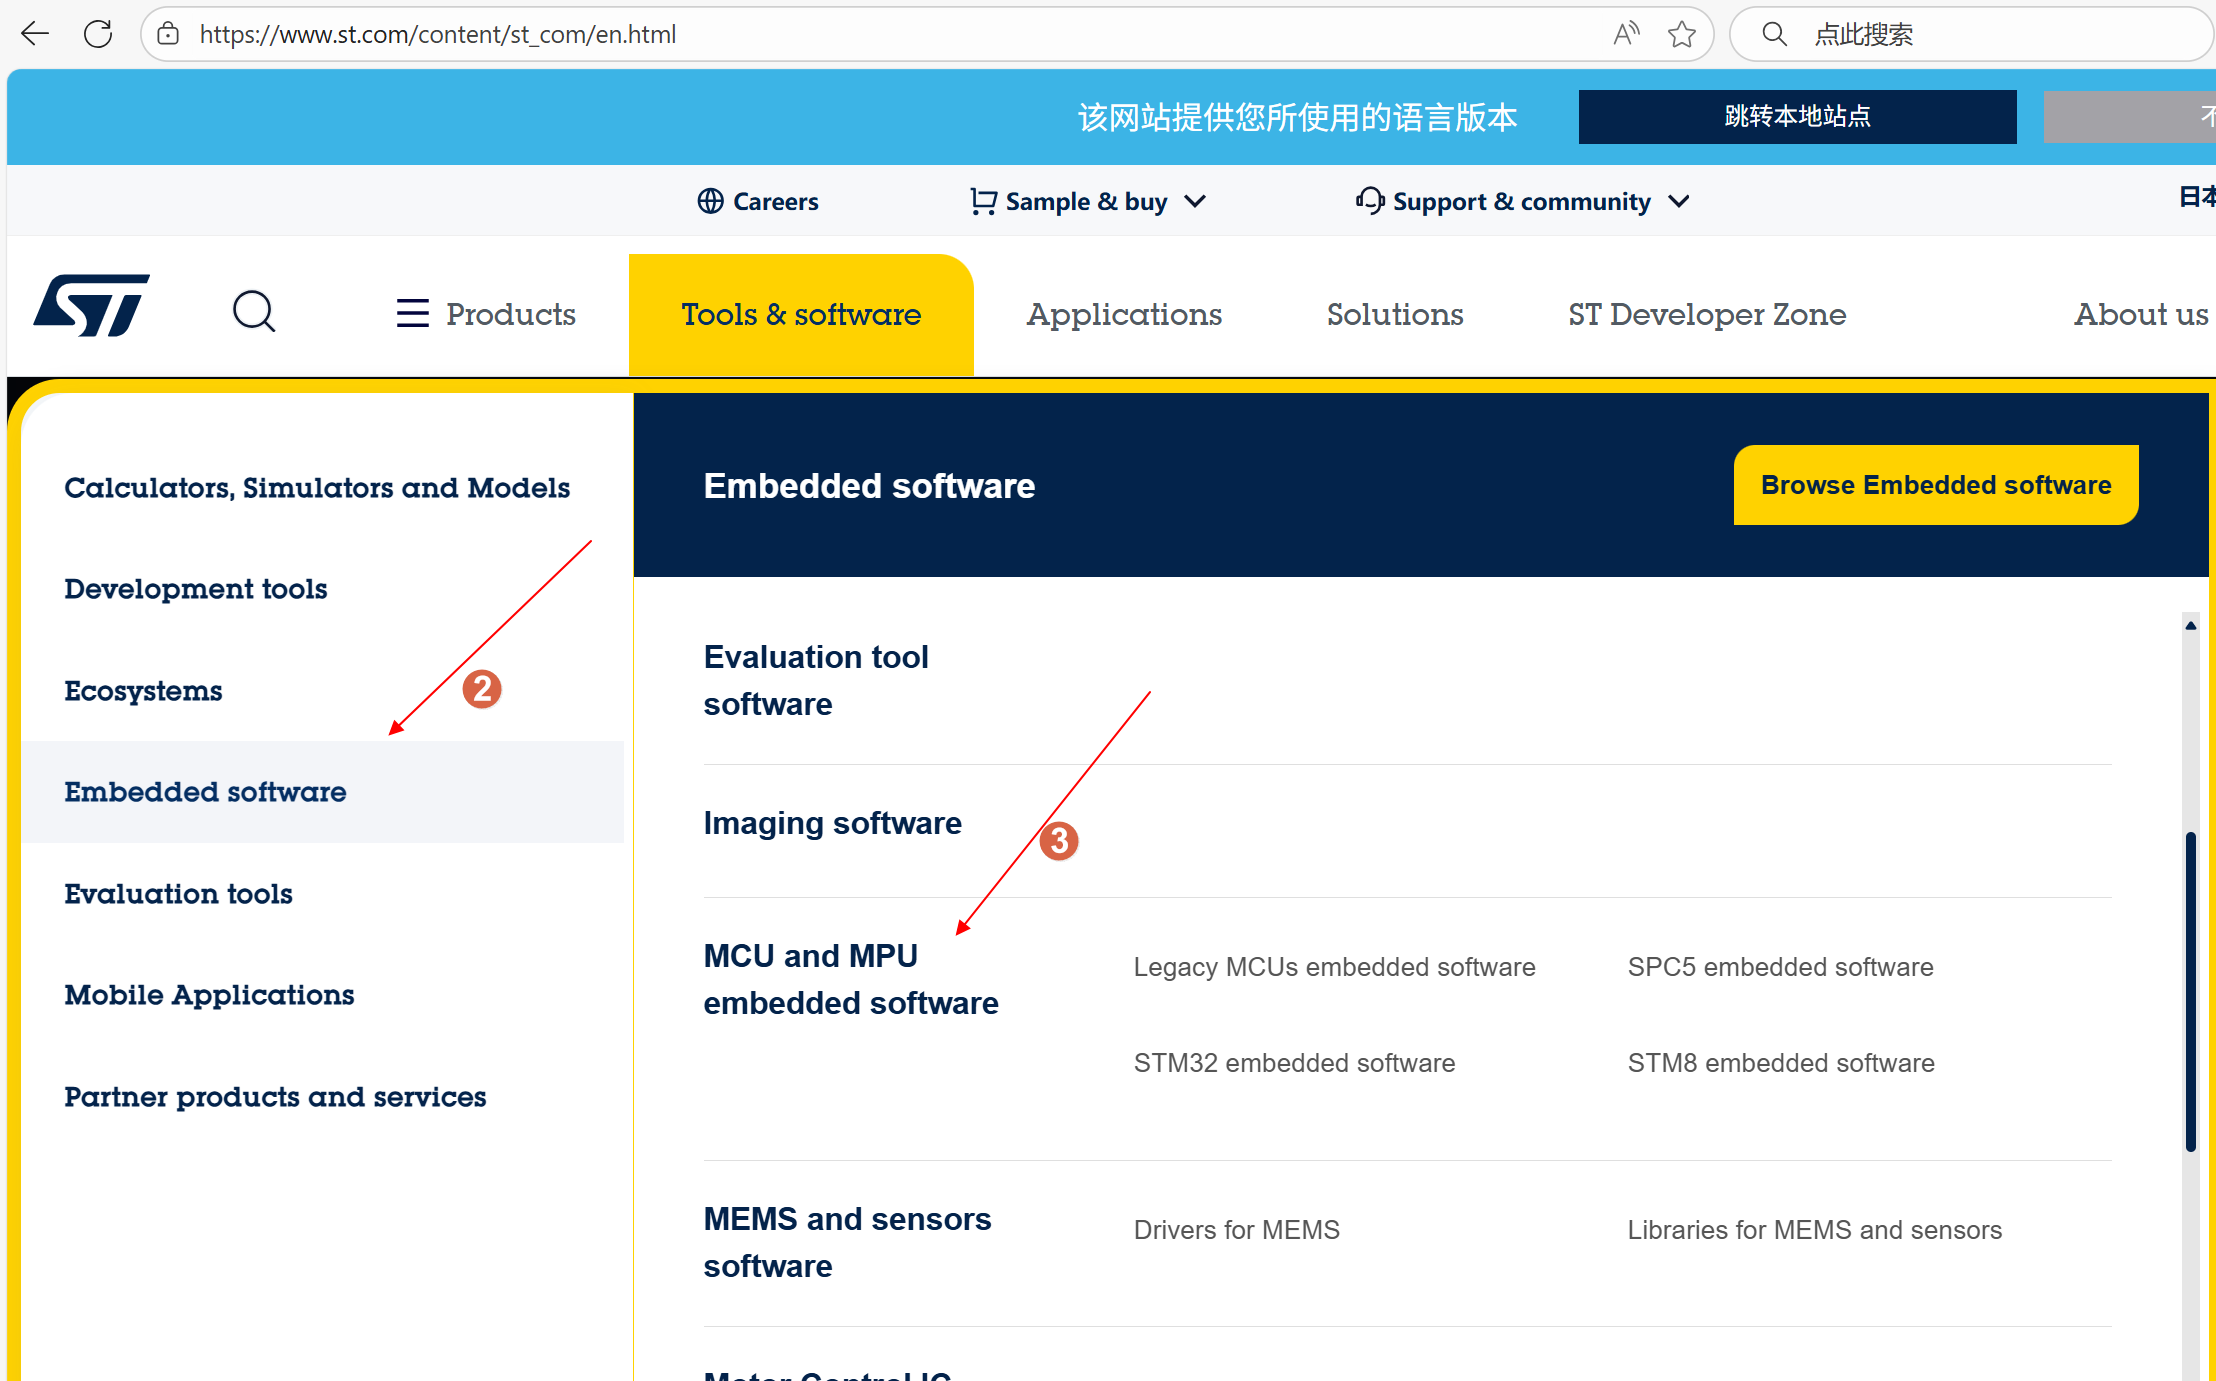Focus the browser address bar URL
Image resolution: width=2216 pixels, height=1381 pixels.
438,34
